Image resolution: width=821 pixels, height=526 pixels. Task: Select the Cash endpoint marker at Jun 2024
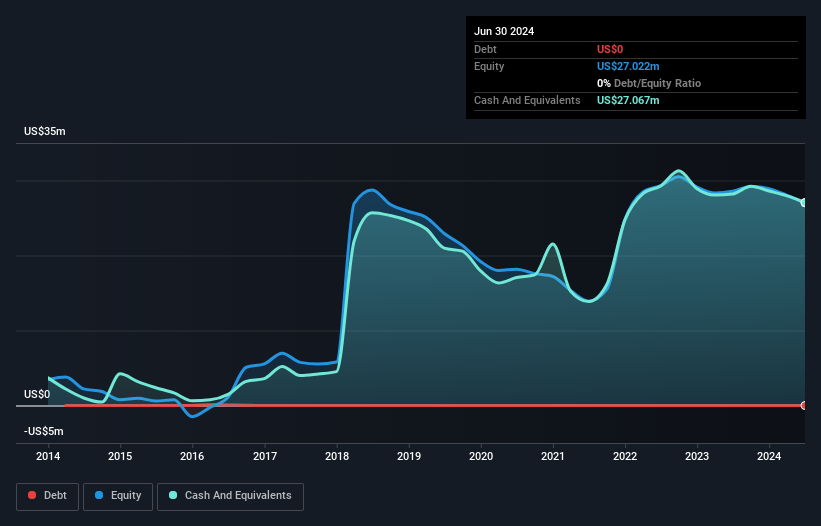[804, 203]
